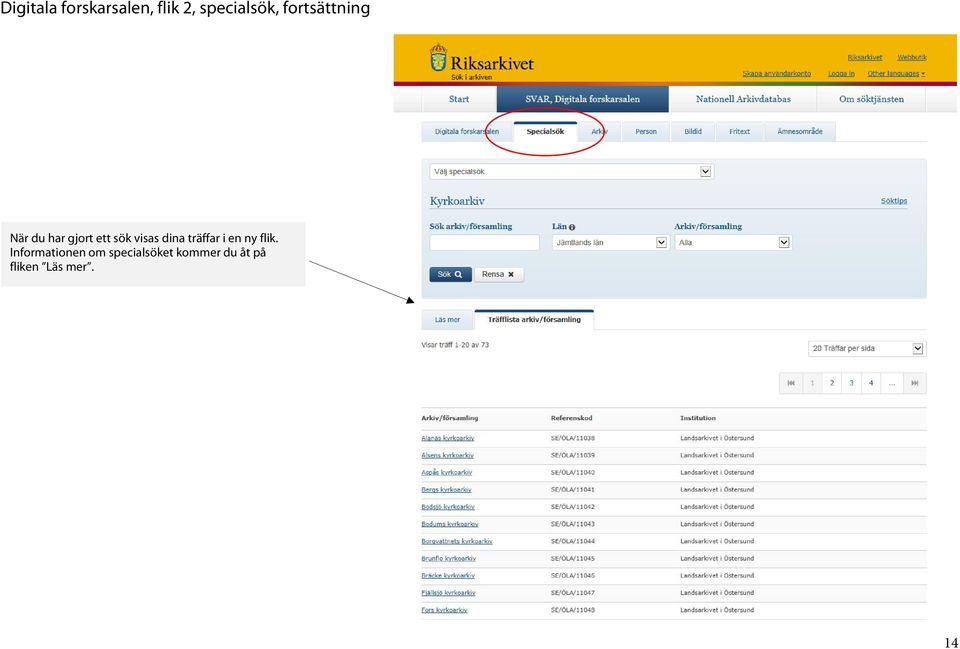Click the pagination ellipsis button
The height and width of the screenshot is (649, 960).
pyautogui.click(x=892, y=383)
